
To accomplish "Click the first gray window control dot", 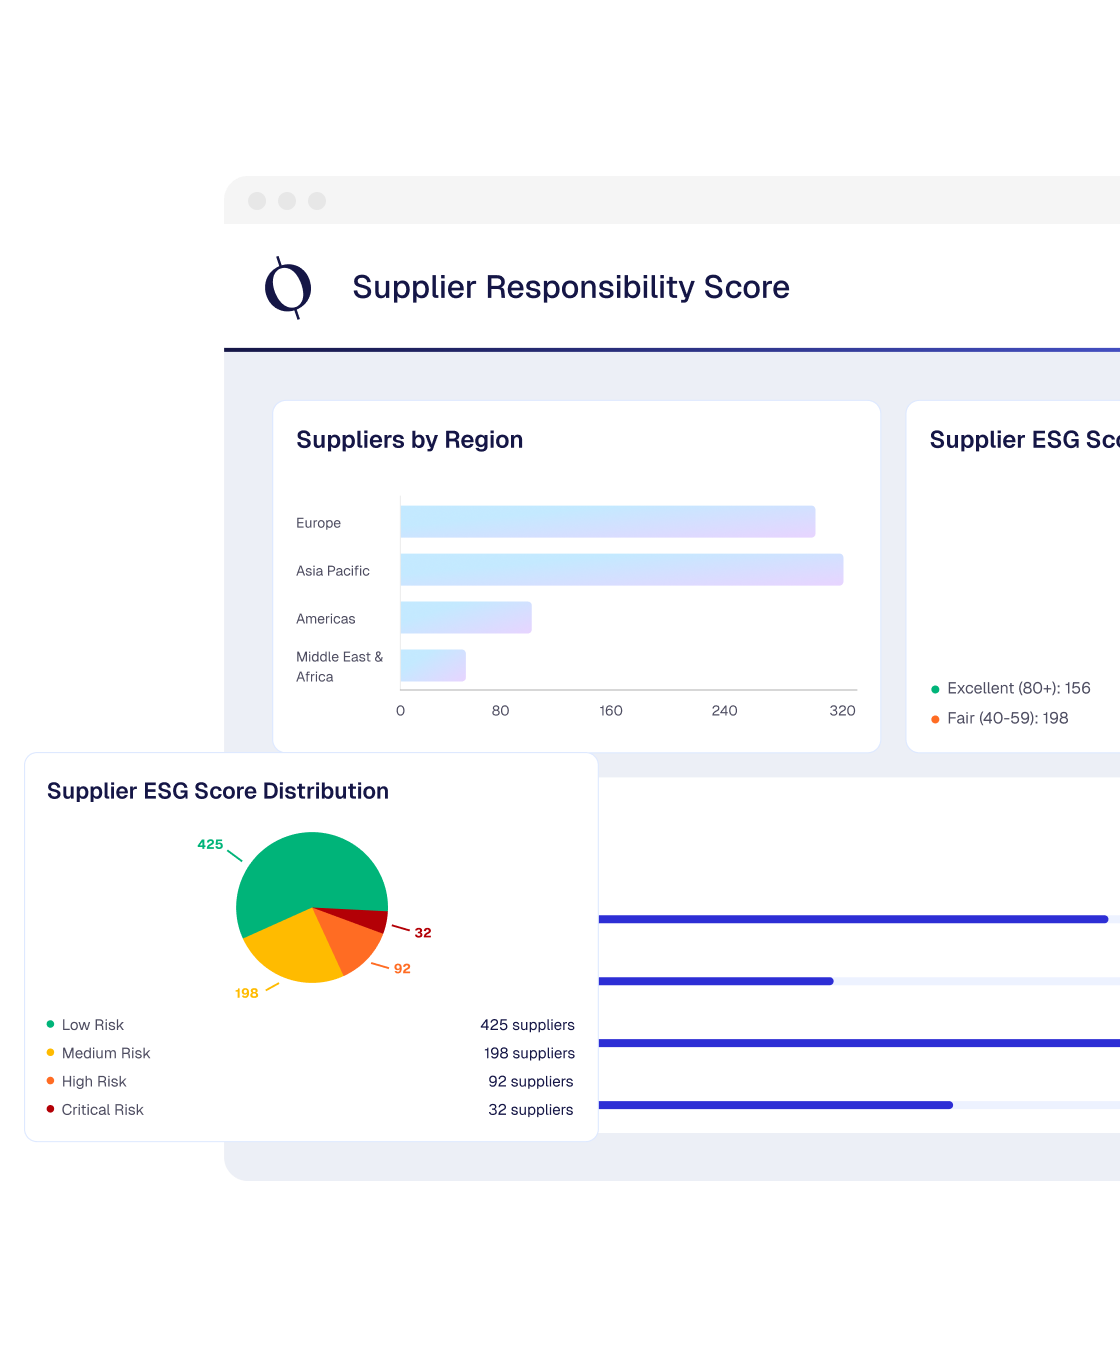I will tap(257, 201).
